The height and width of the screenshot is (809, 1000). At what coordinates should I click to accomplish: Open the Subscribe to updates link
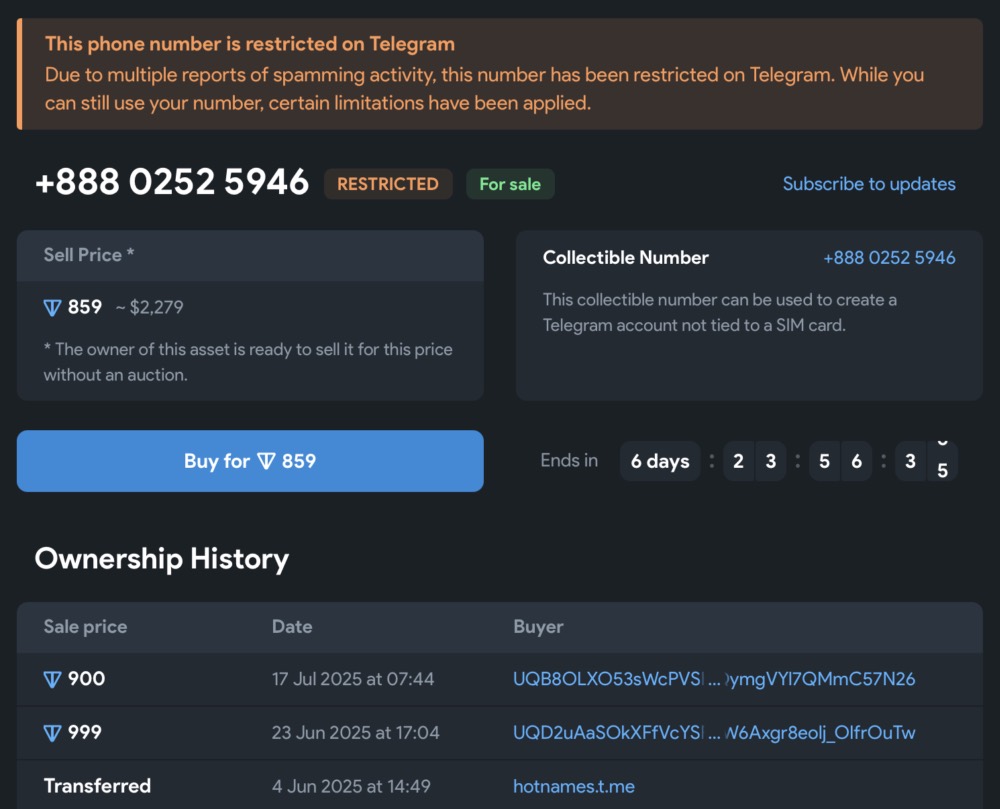click(868, 184)
